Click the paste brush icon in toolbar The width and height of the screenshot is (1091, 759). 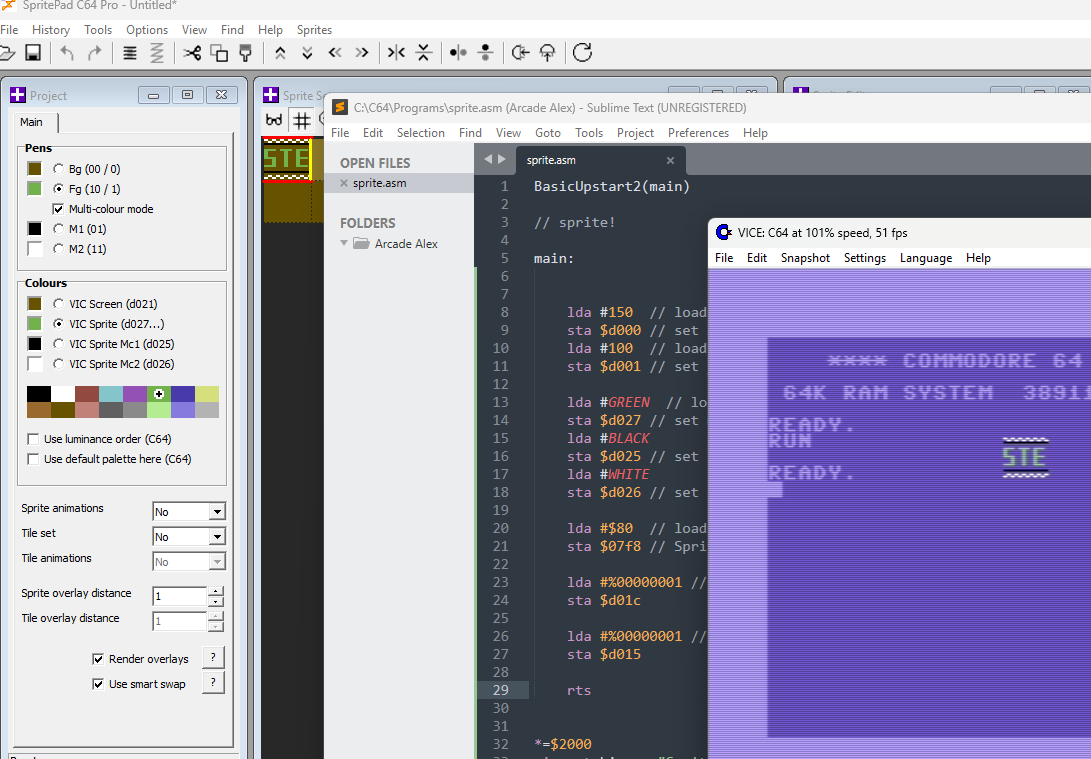(245, 53)
